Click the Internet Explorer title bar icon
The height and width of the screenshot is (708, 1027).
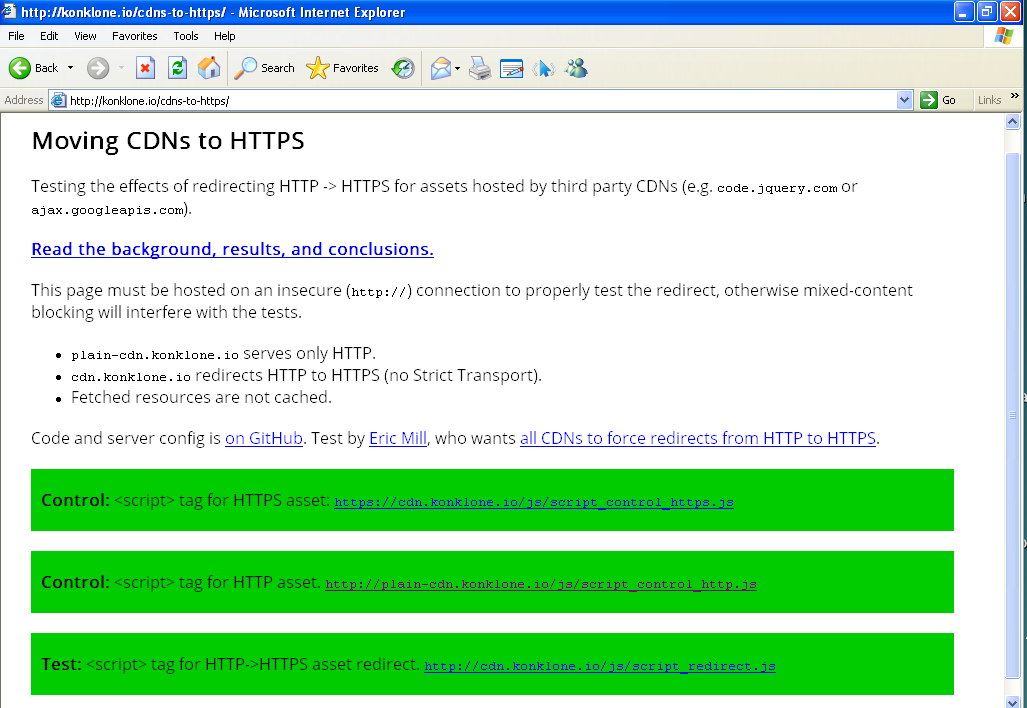[9, 11]
